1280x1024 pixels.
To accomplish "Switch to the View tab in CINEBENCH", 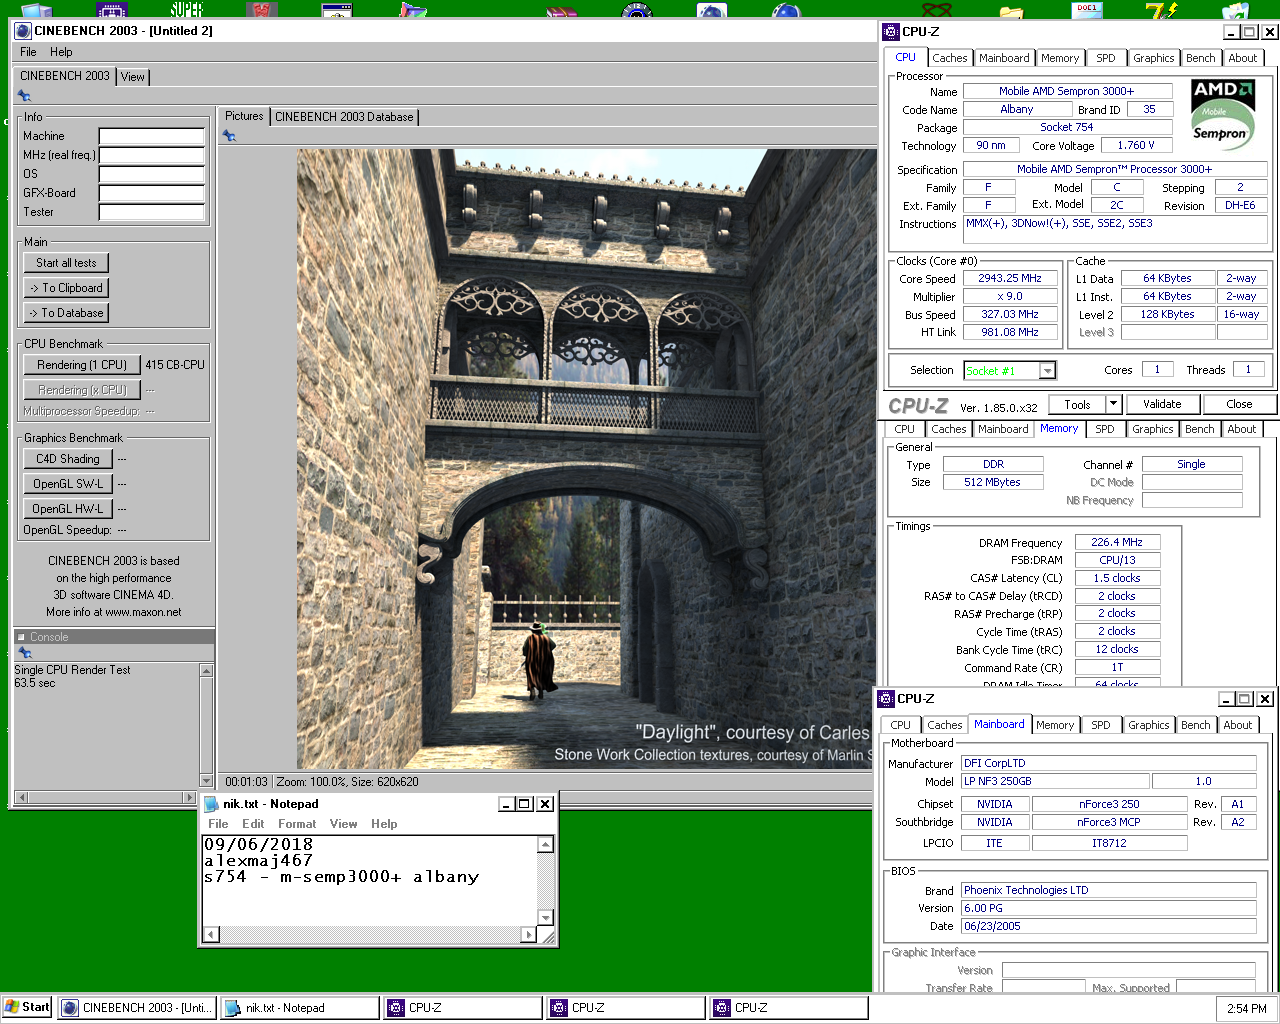I will (x=133, y=77).
